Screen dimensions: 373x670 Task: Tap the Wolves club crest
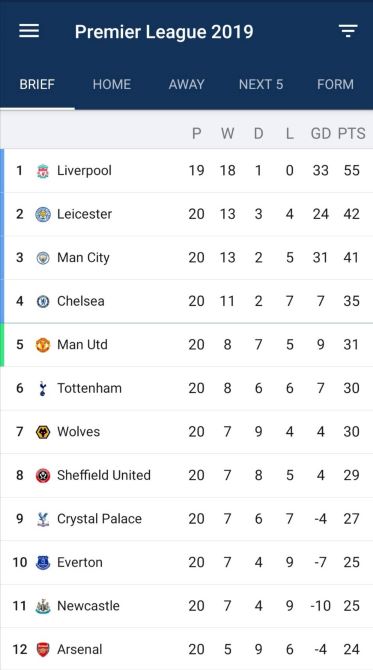[43, 432]
